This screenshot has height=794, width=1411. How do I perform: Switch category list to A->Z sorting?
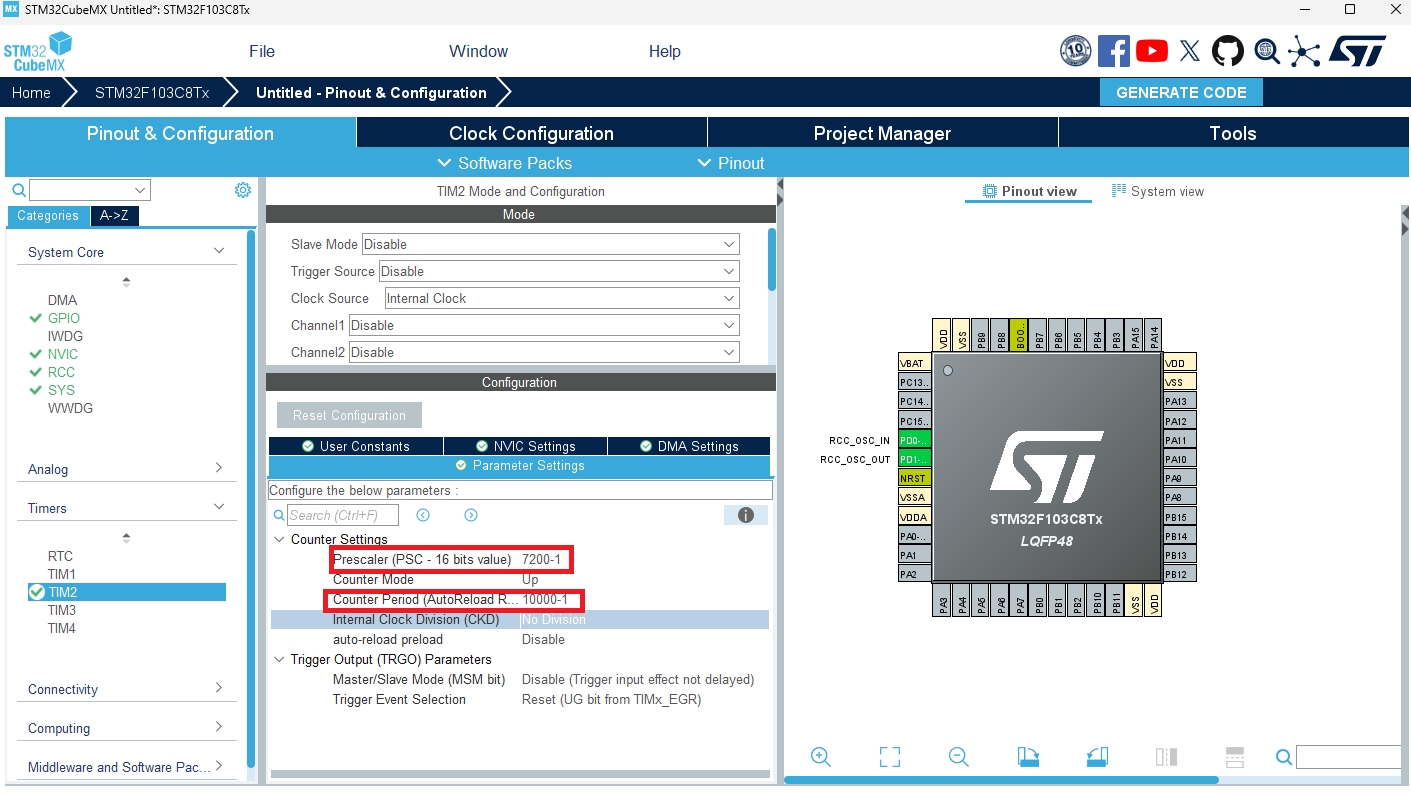tap(114, 216)
